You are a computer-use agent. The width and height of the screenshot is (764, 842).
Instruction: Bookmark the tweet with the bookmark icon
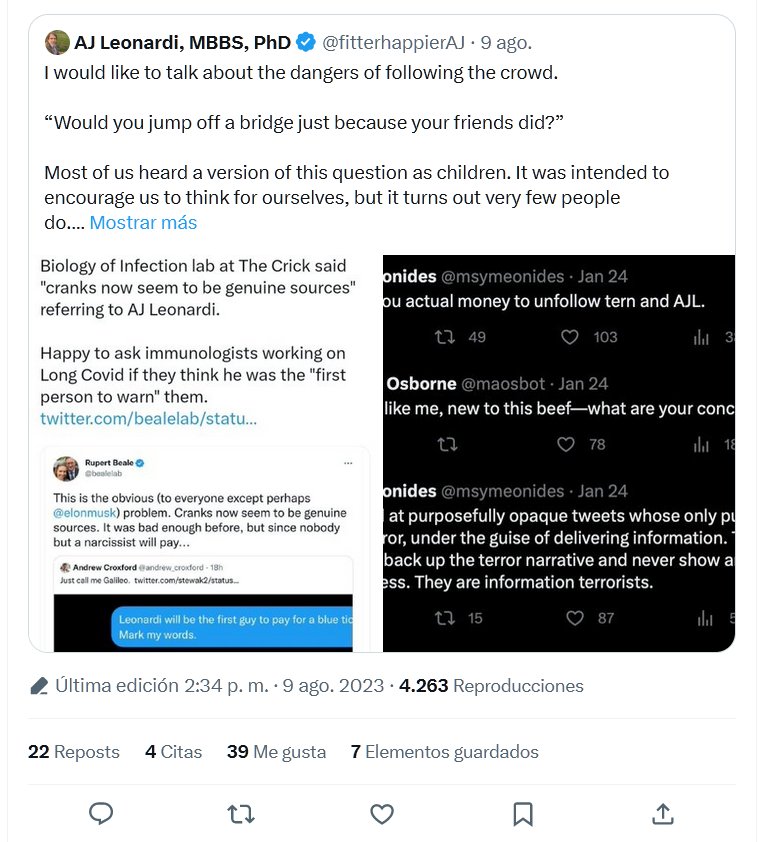coord(522,814)
